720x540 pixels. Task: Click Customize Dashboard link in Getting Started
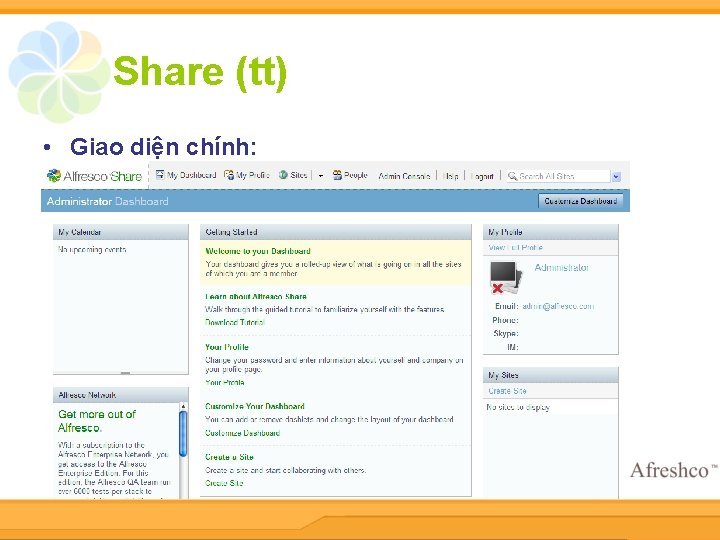tap(242, 433)
